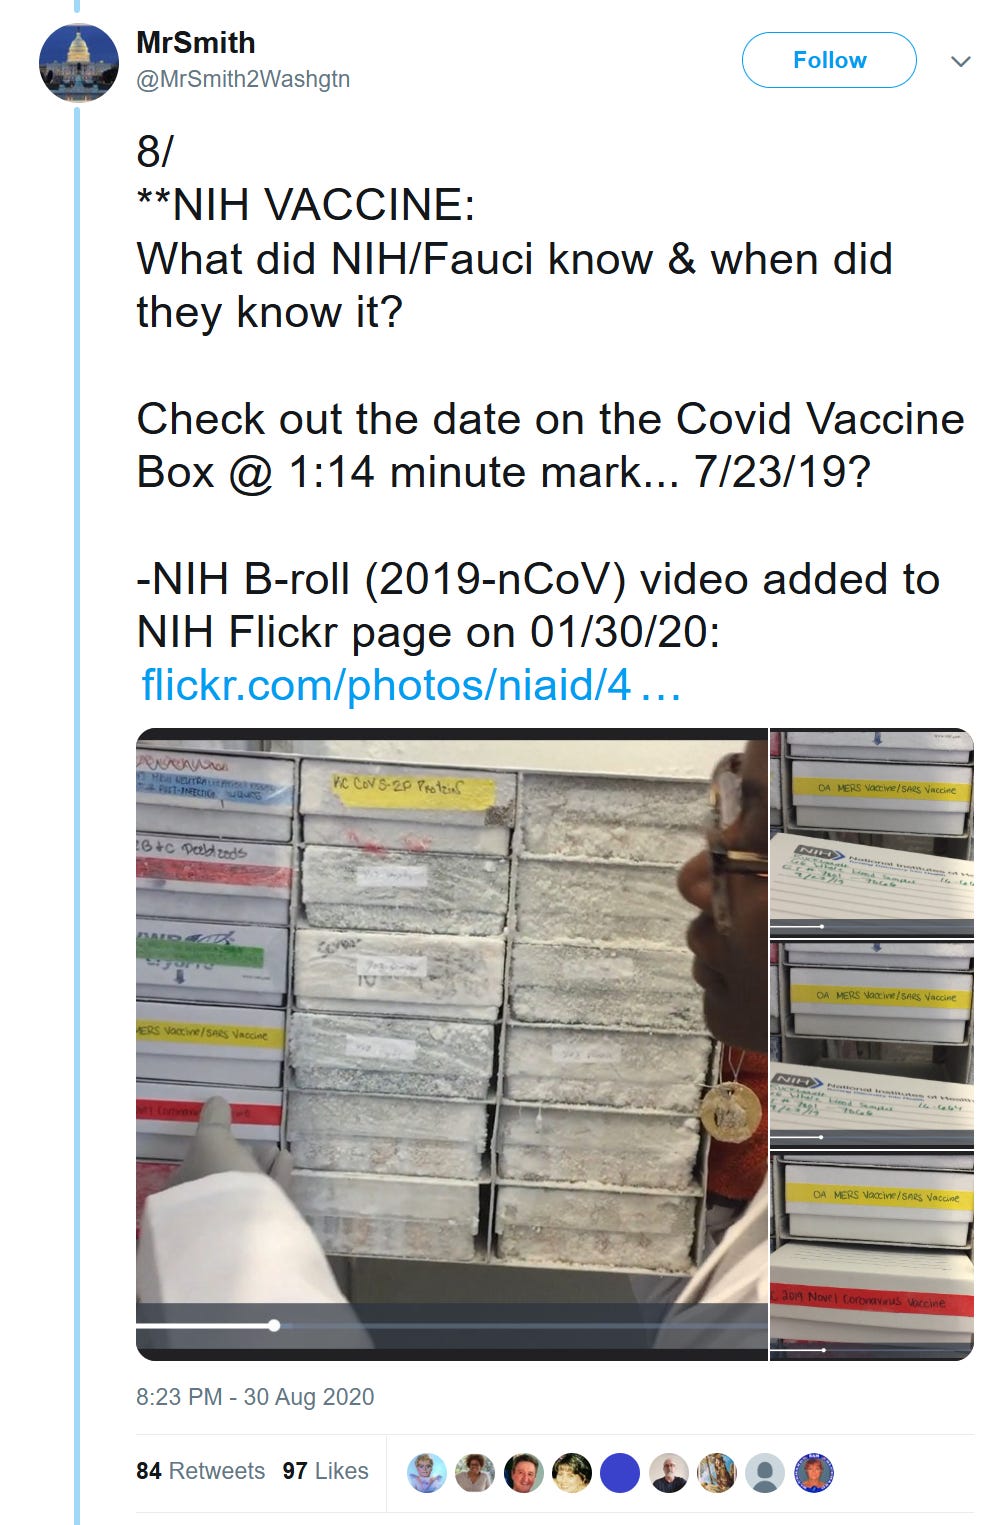Screen dimensions: 1005x1525
Task: Click the first liker avatar
Action: 427,1473
